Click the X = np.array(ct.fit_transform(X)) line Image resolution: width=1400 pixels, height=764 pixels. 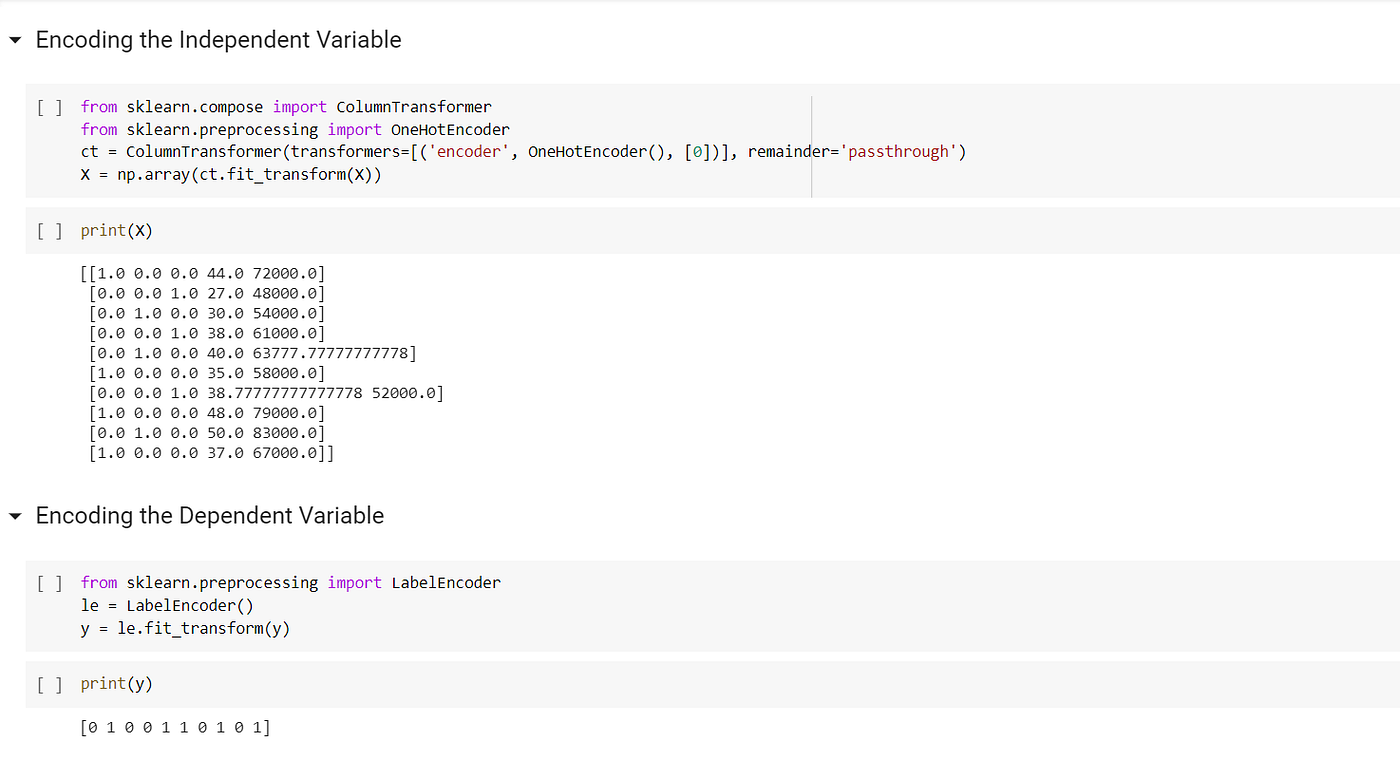coord(232,173)
